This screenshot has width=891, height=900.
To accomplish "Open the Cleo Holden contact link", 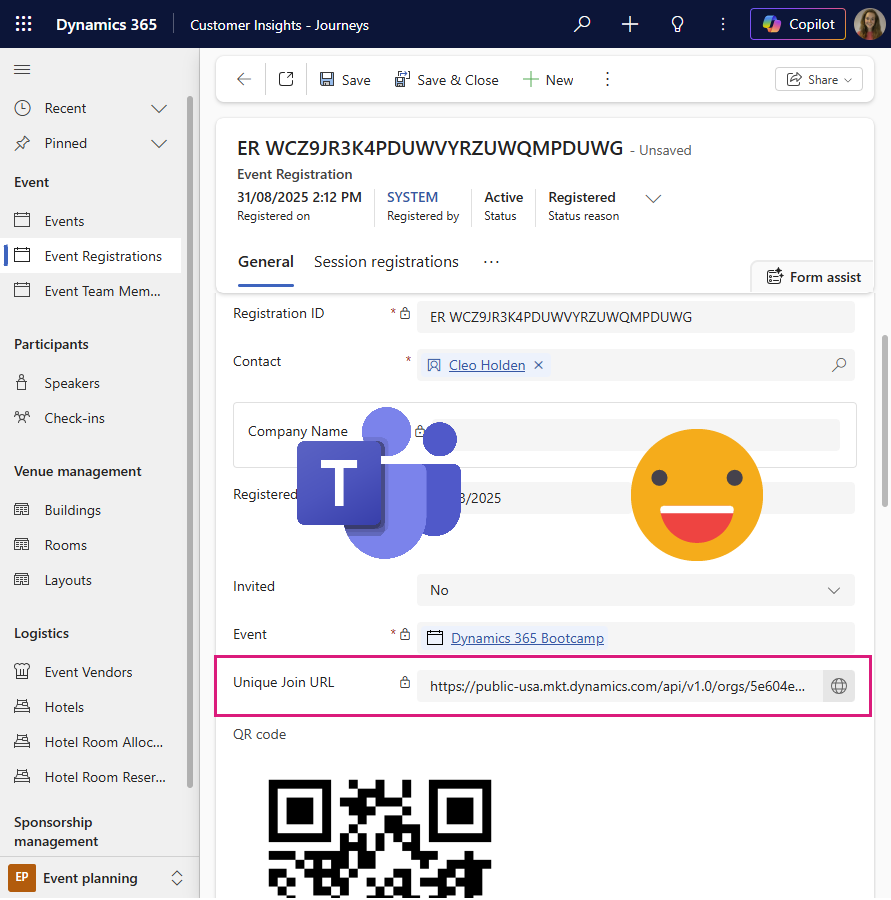I will pos(489,365).
